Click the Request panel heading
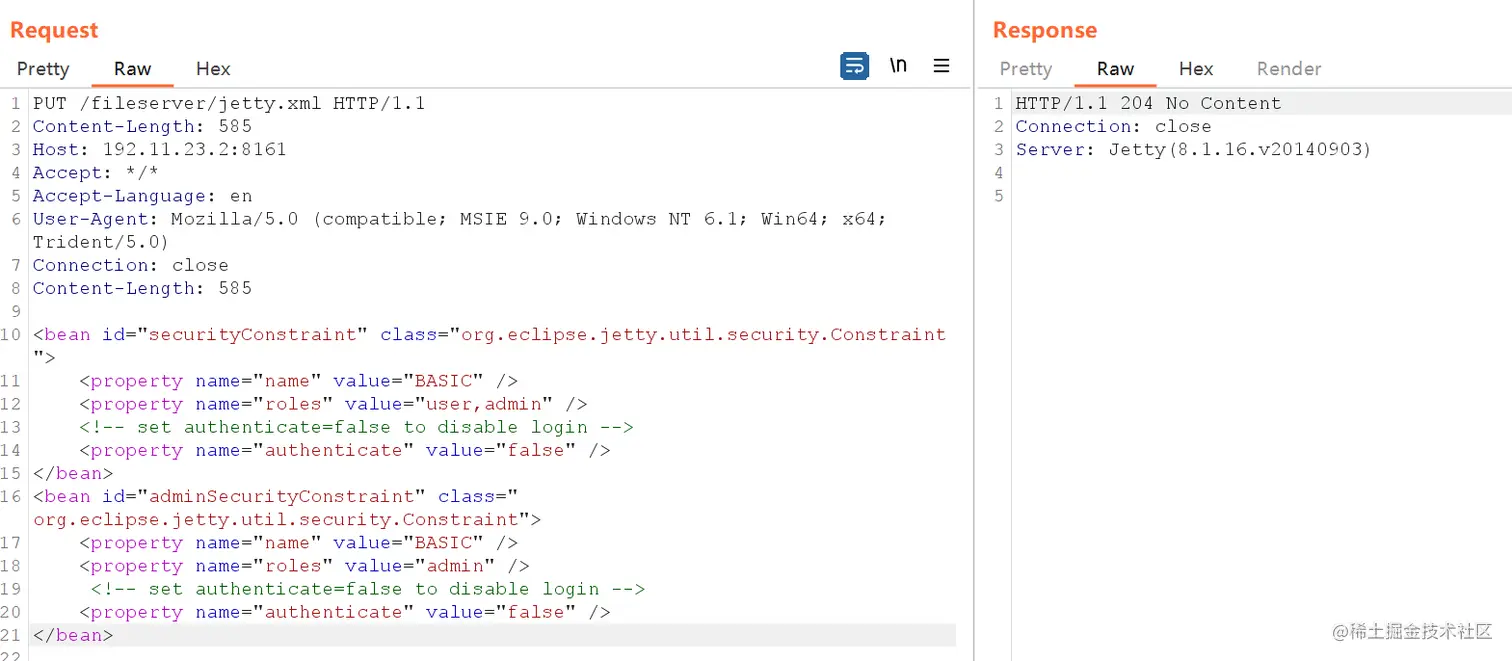 54,30
